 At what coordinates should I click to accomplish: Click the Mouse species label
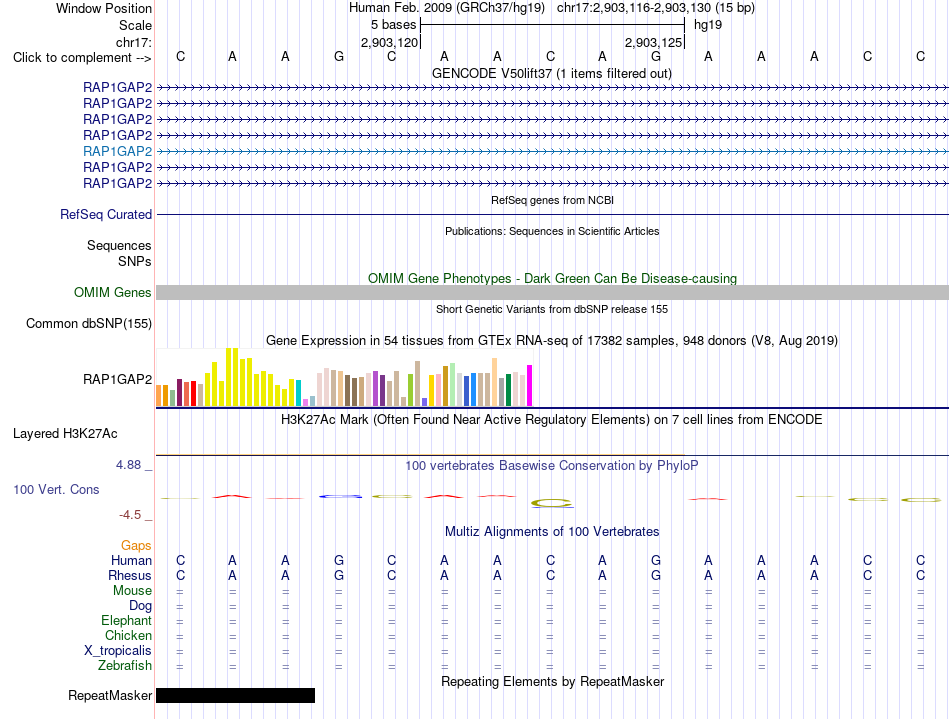click(x=133, y=591)
